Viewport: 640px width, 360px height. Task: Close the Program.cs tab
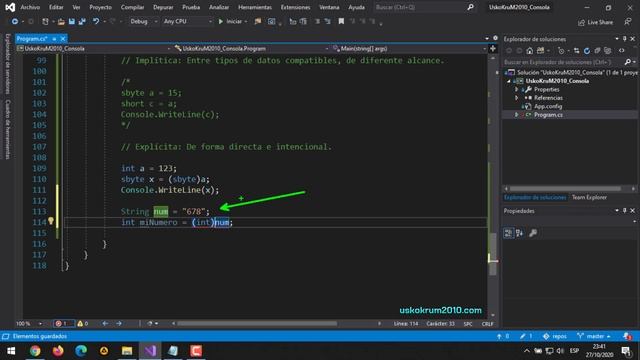tap(63, 38)
